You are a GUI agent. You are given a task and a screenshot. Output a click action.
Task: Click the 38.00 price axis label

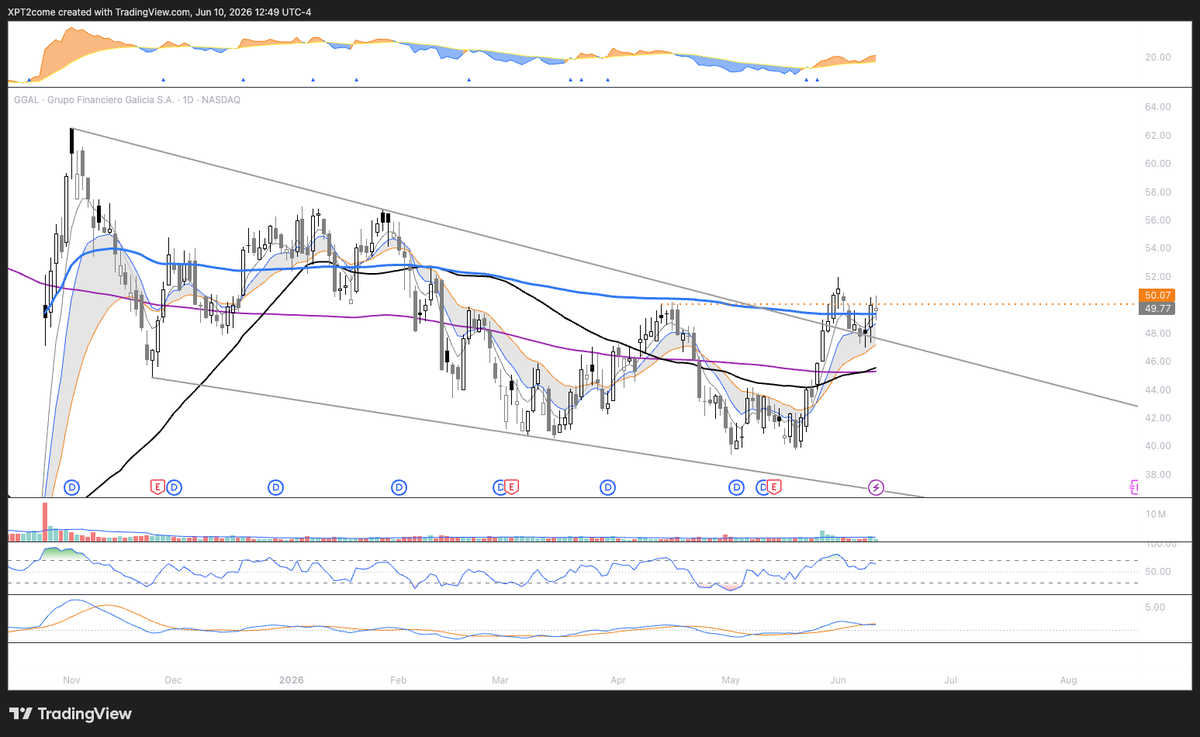point(1158,474)
